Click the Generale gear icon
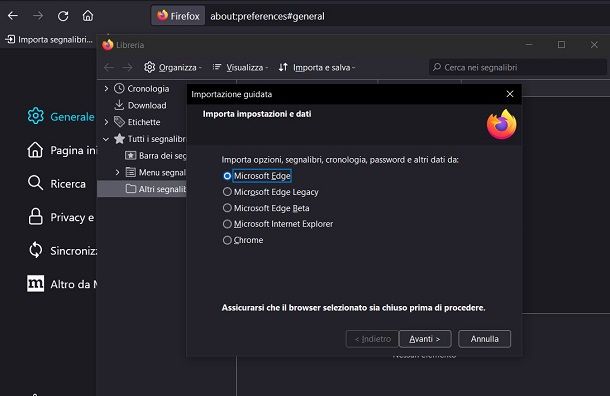 pos(35,116)
